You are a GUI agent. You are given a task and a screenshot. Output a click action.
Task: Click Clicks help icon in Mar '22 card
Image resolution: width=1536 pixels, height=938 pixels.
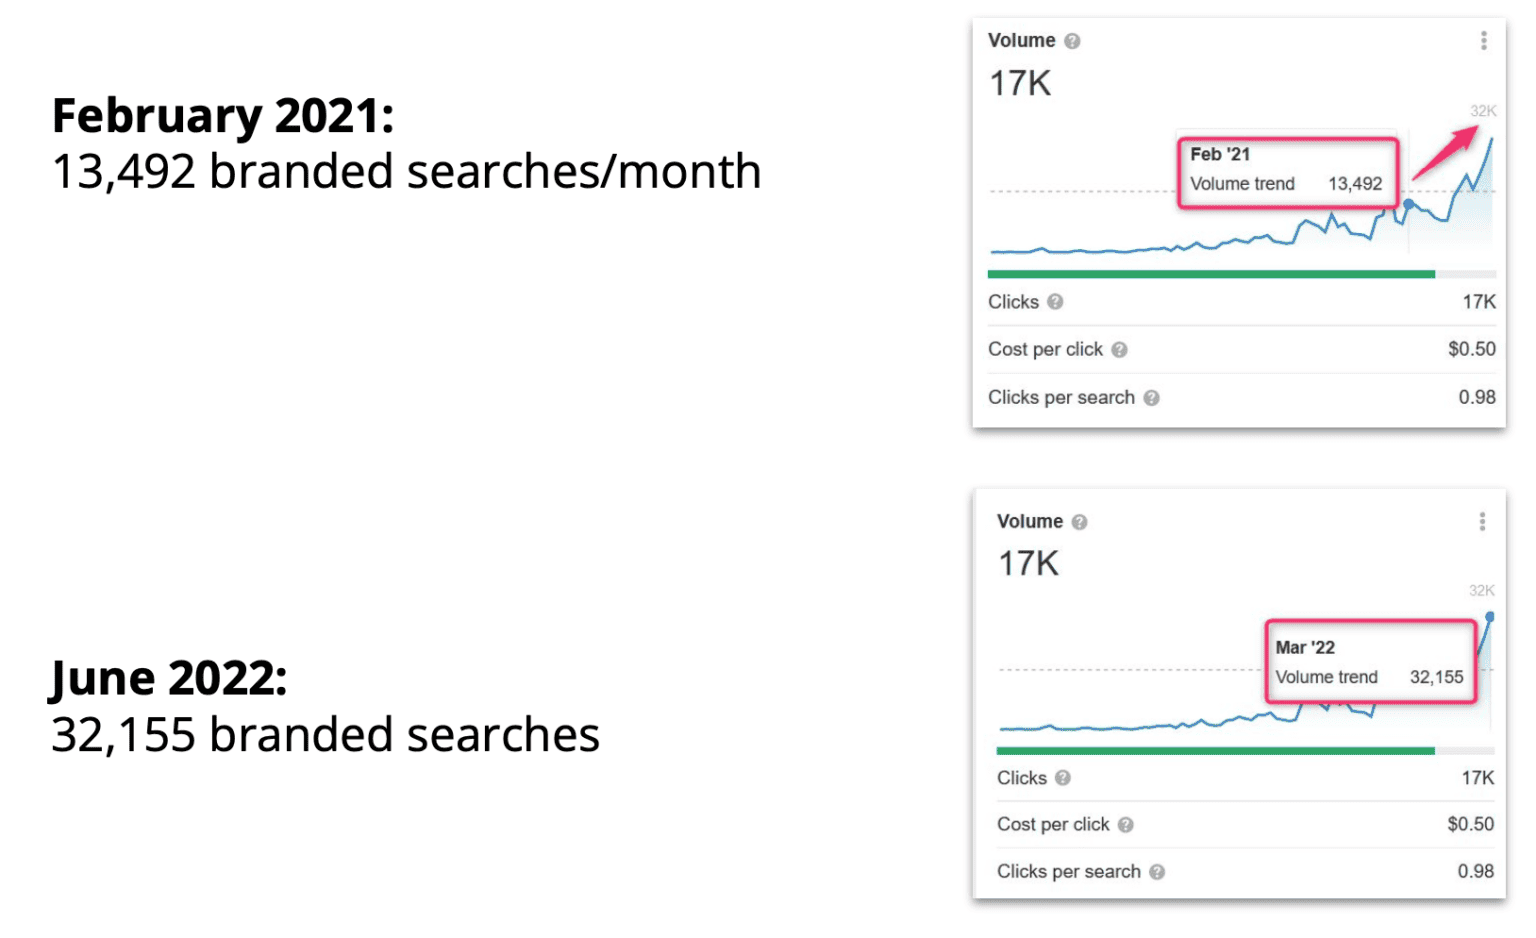click(1062, 778)
